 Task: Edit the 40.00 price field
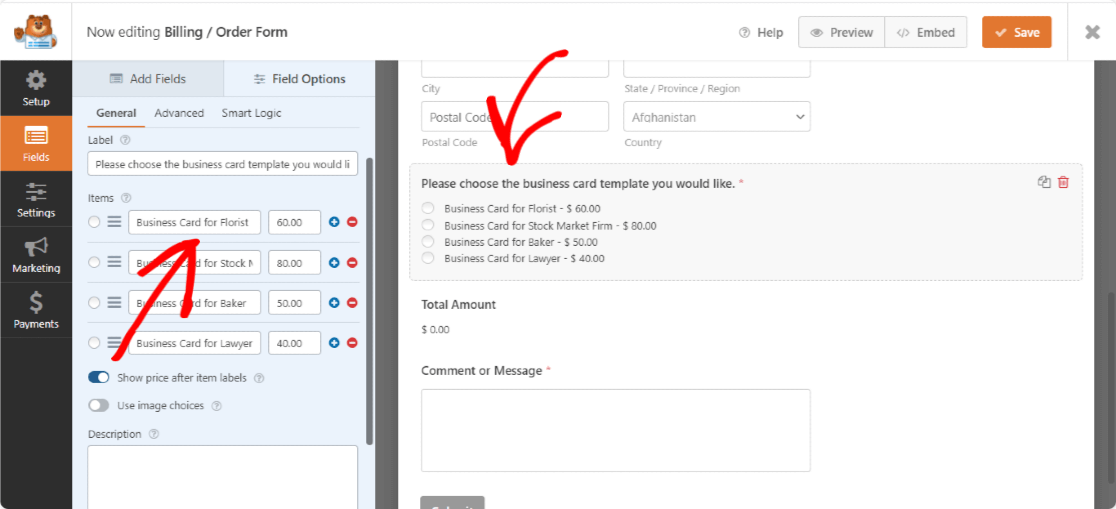pyautogui.click(x=295, y=343)
